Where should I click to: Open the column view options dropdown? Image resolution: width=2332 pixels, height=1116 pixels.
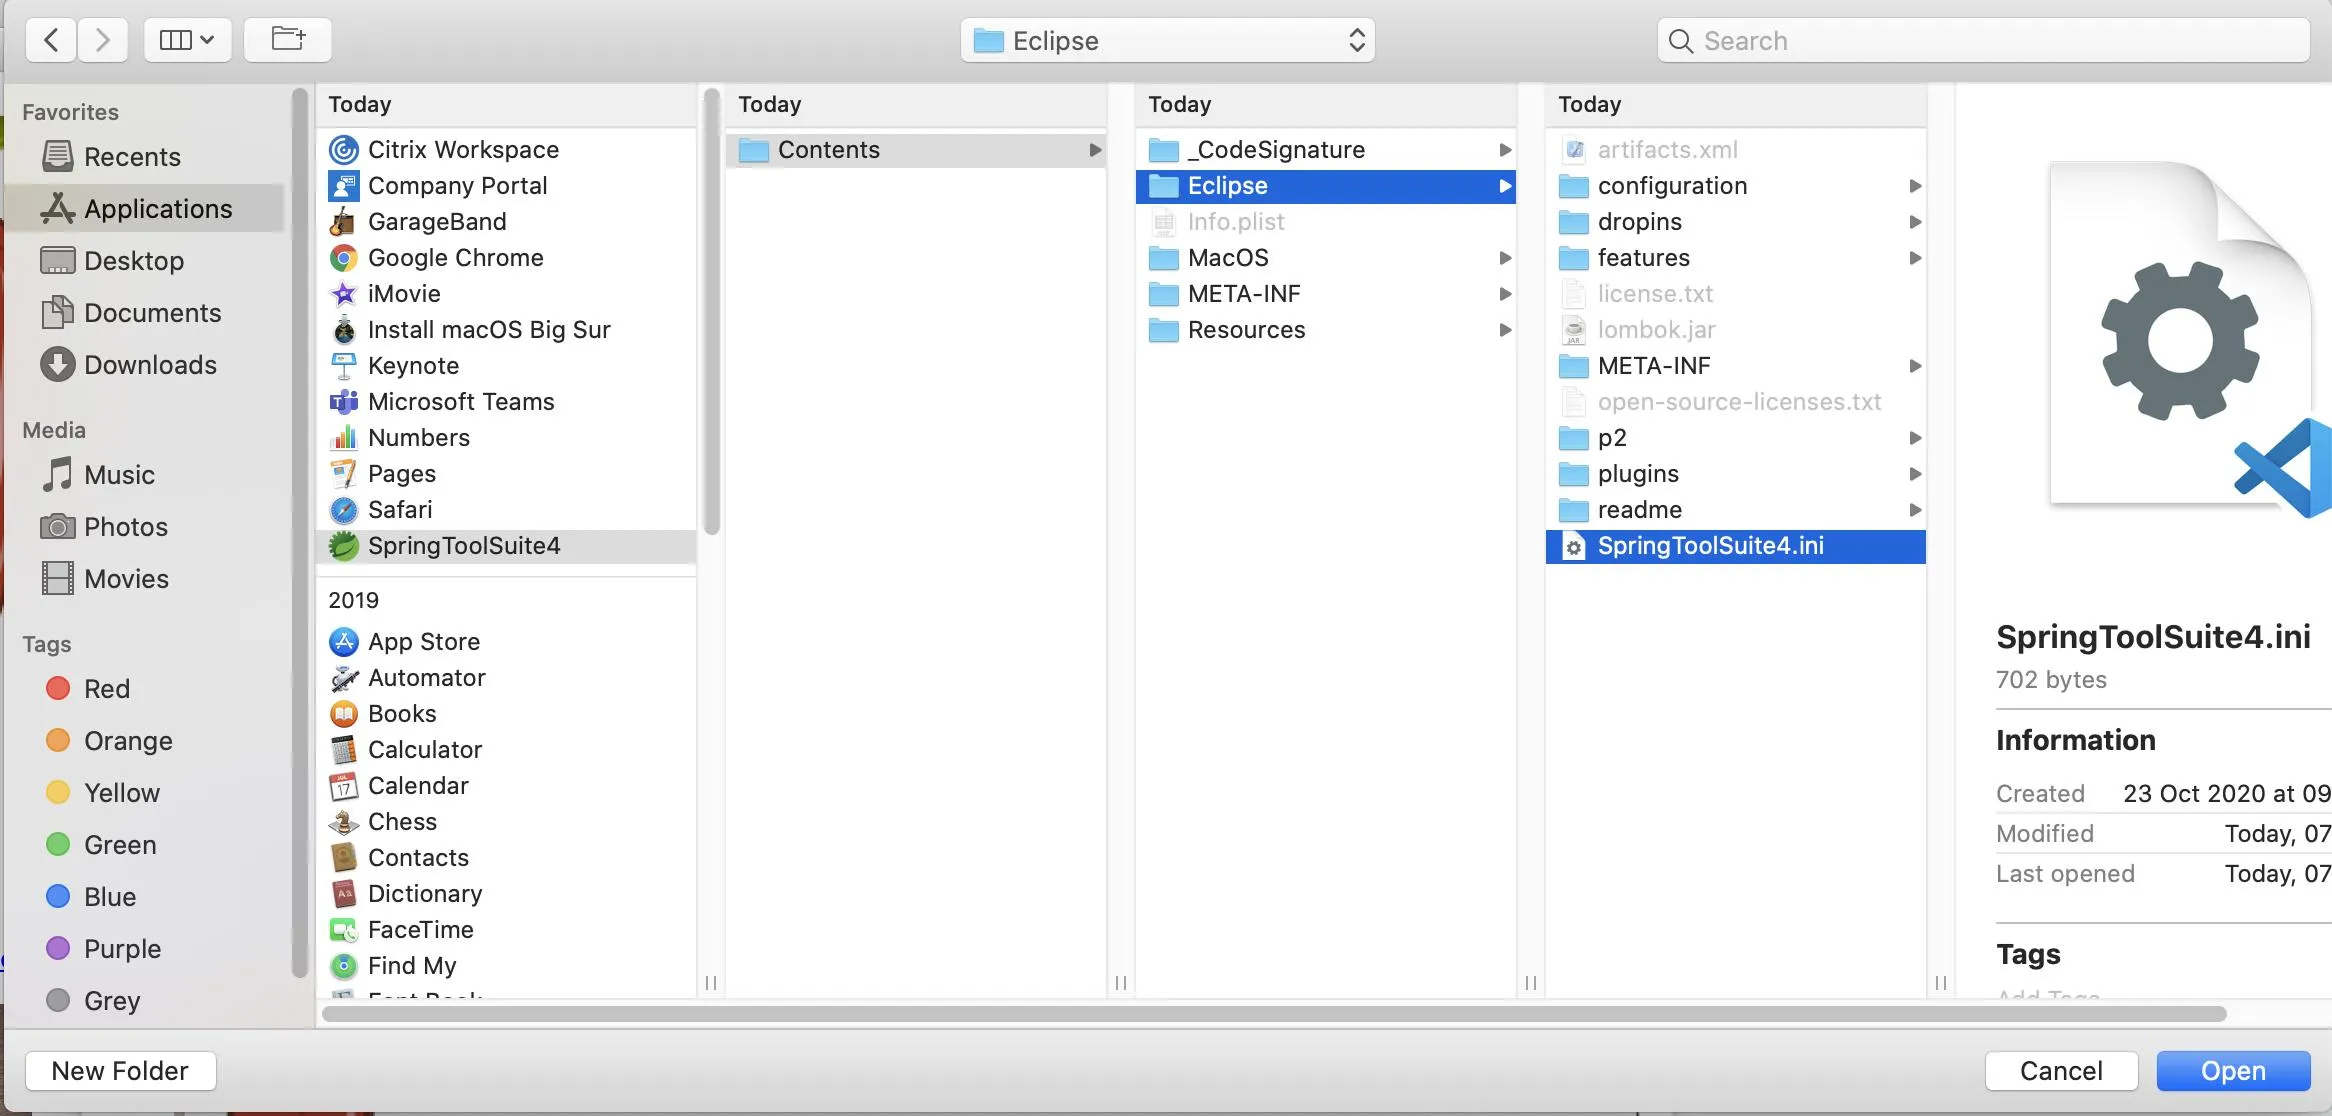188,40
